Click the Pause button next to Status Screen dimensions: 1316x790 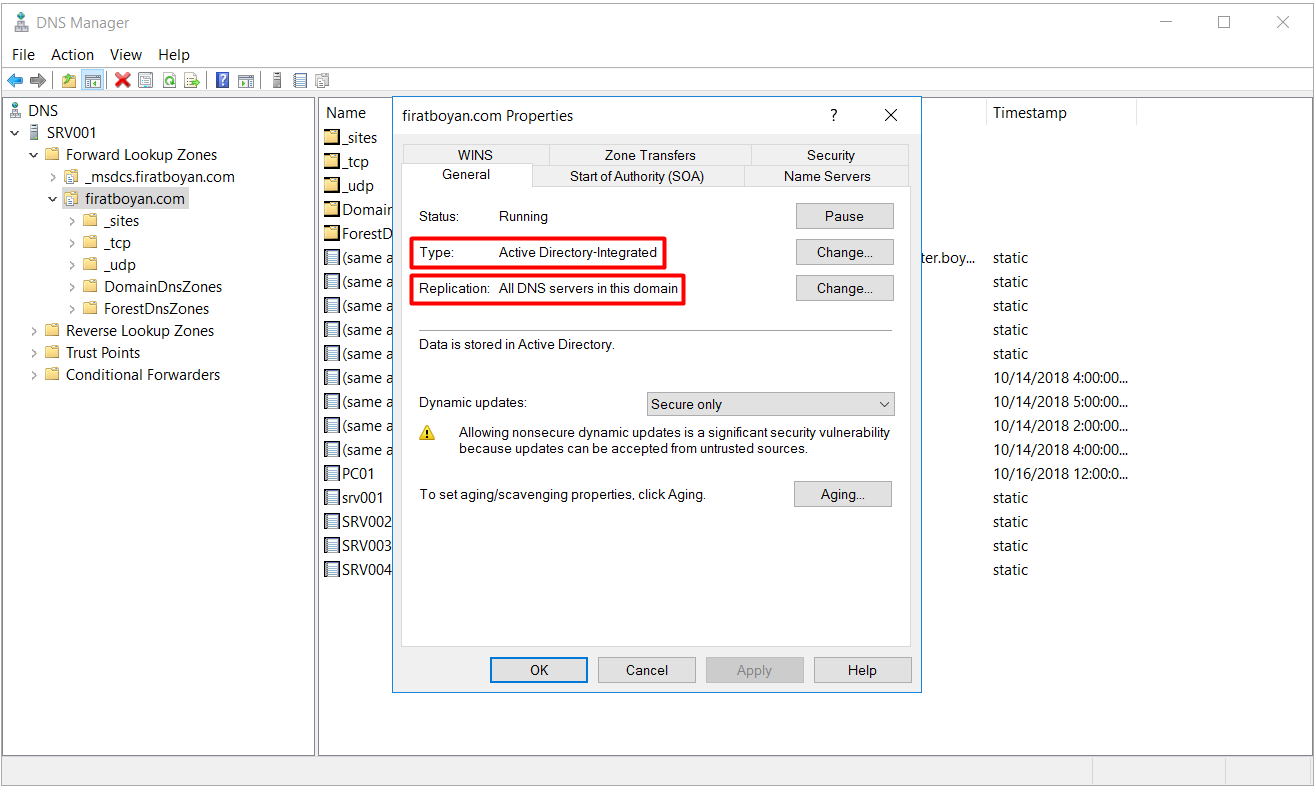845,216
